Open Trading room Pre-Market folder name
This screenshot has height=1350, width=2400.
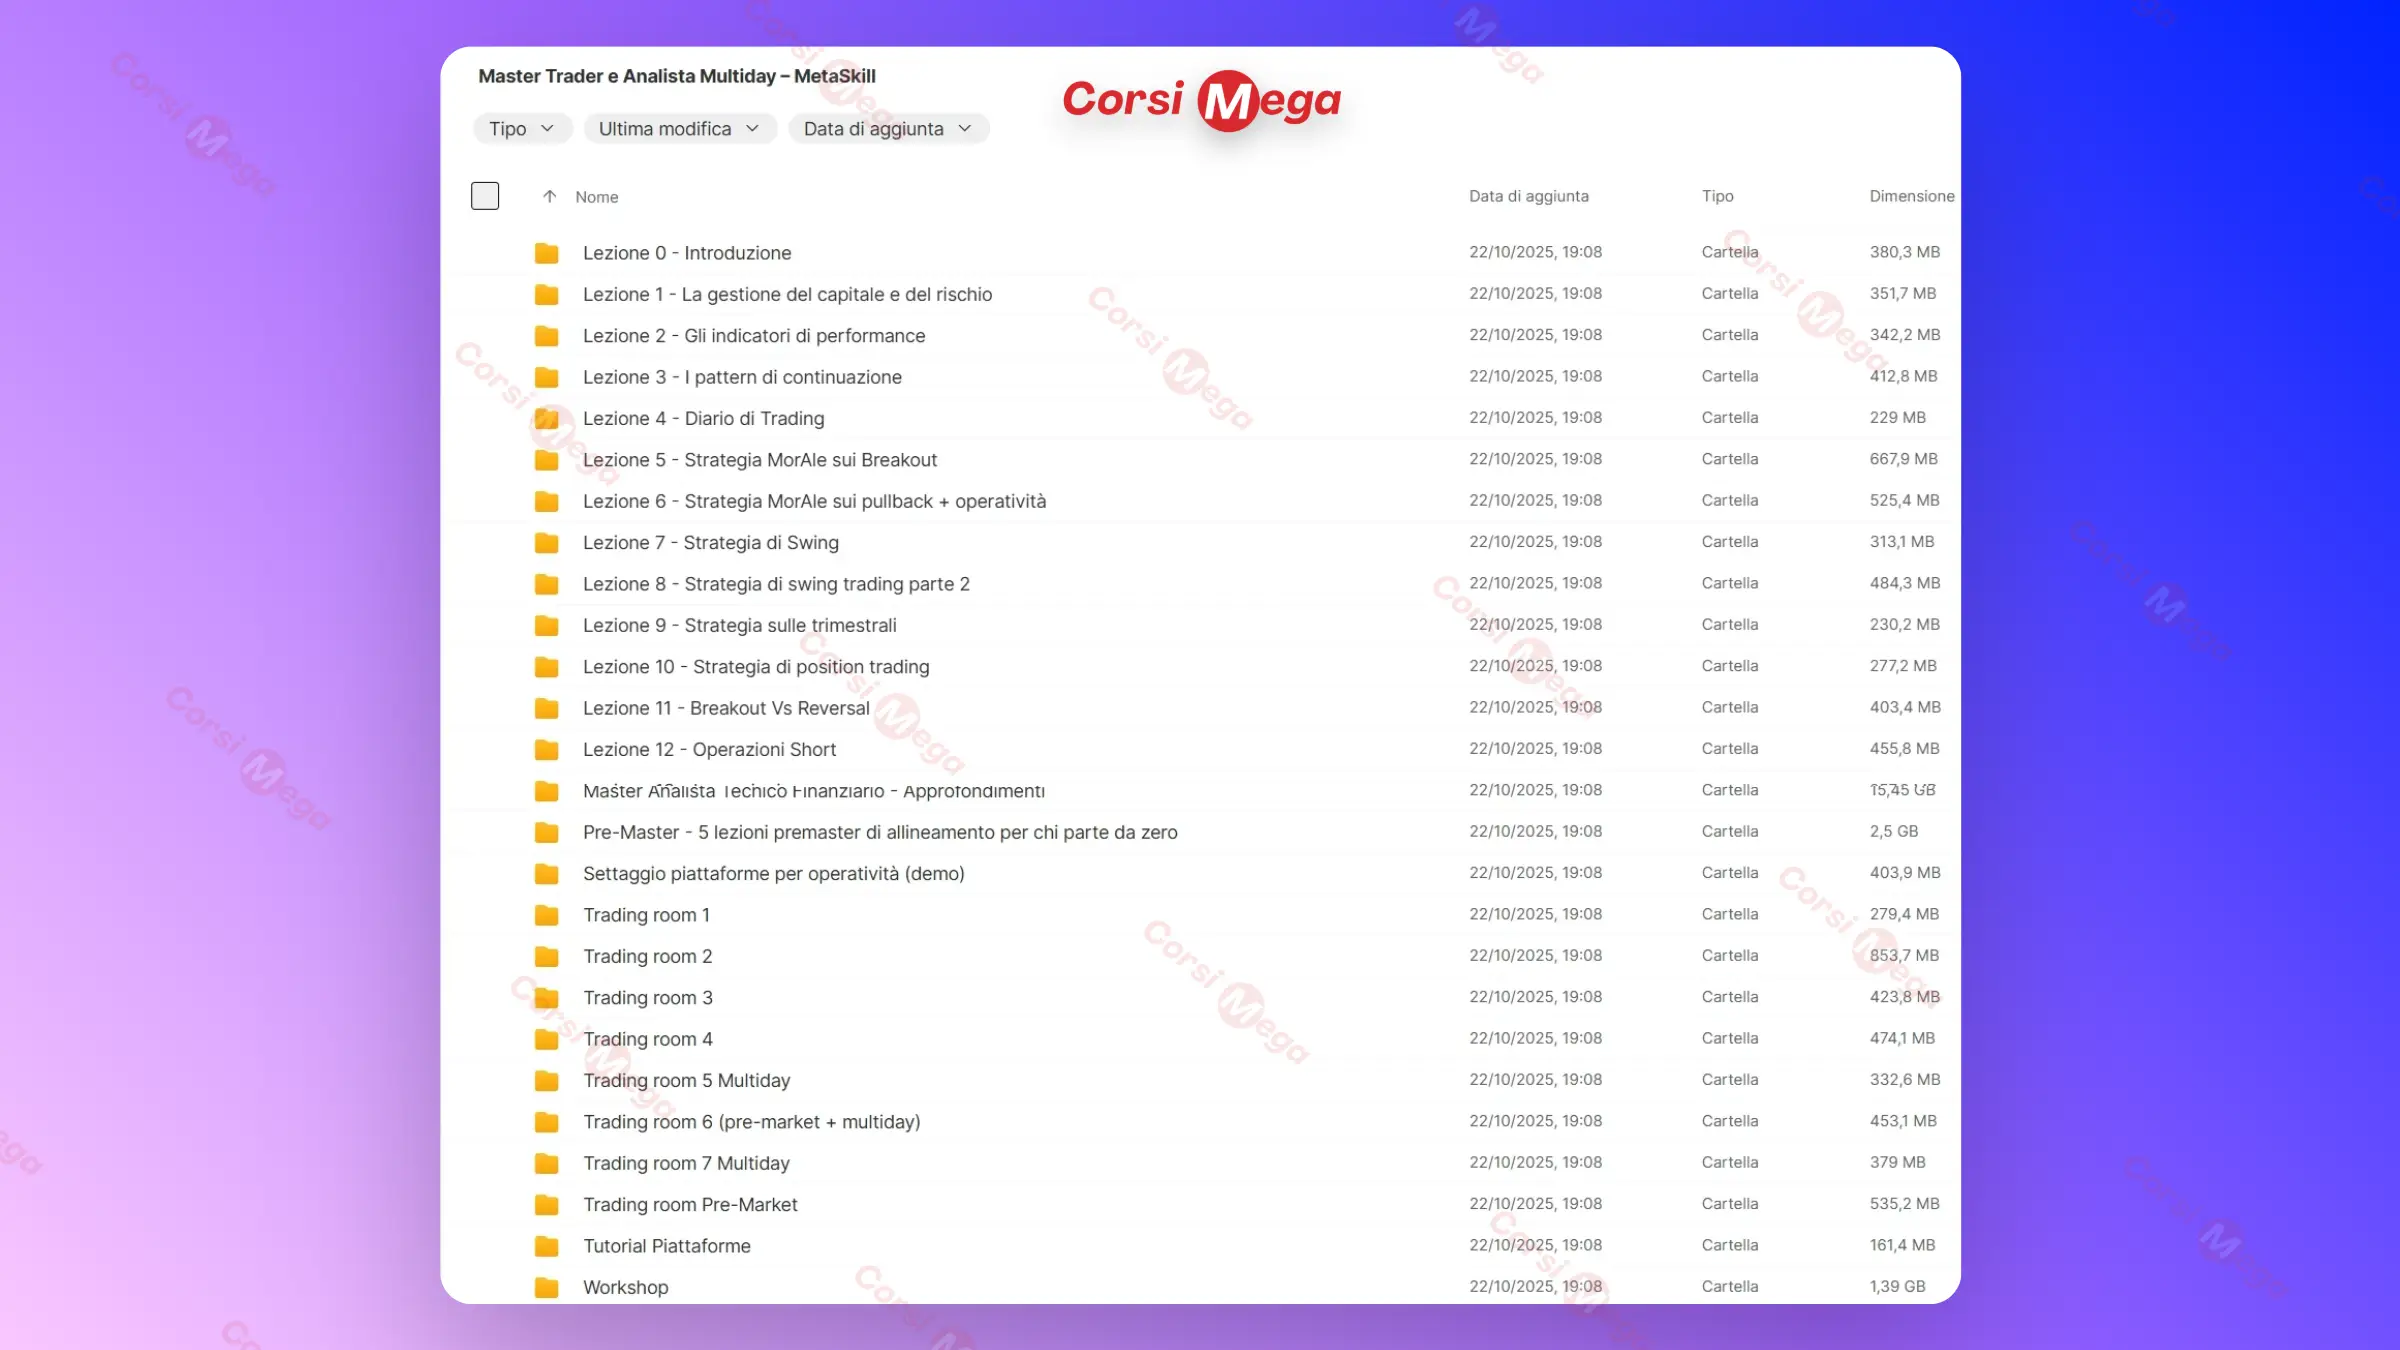tap(690, 1205)
